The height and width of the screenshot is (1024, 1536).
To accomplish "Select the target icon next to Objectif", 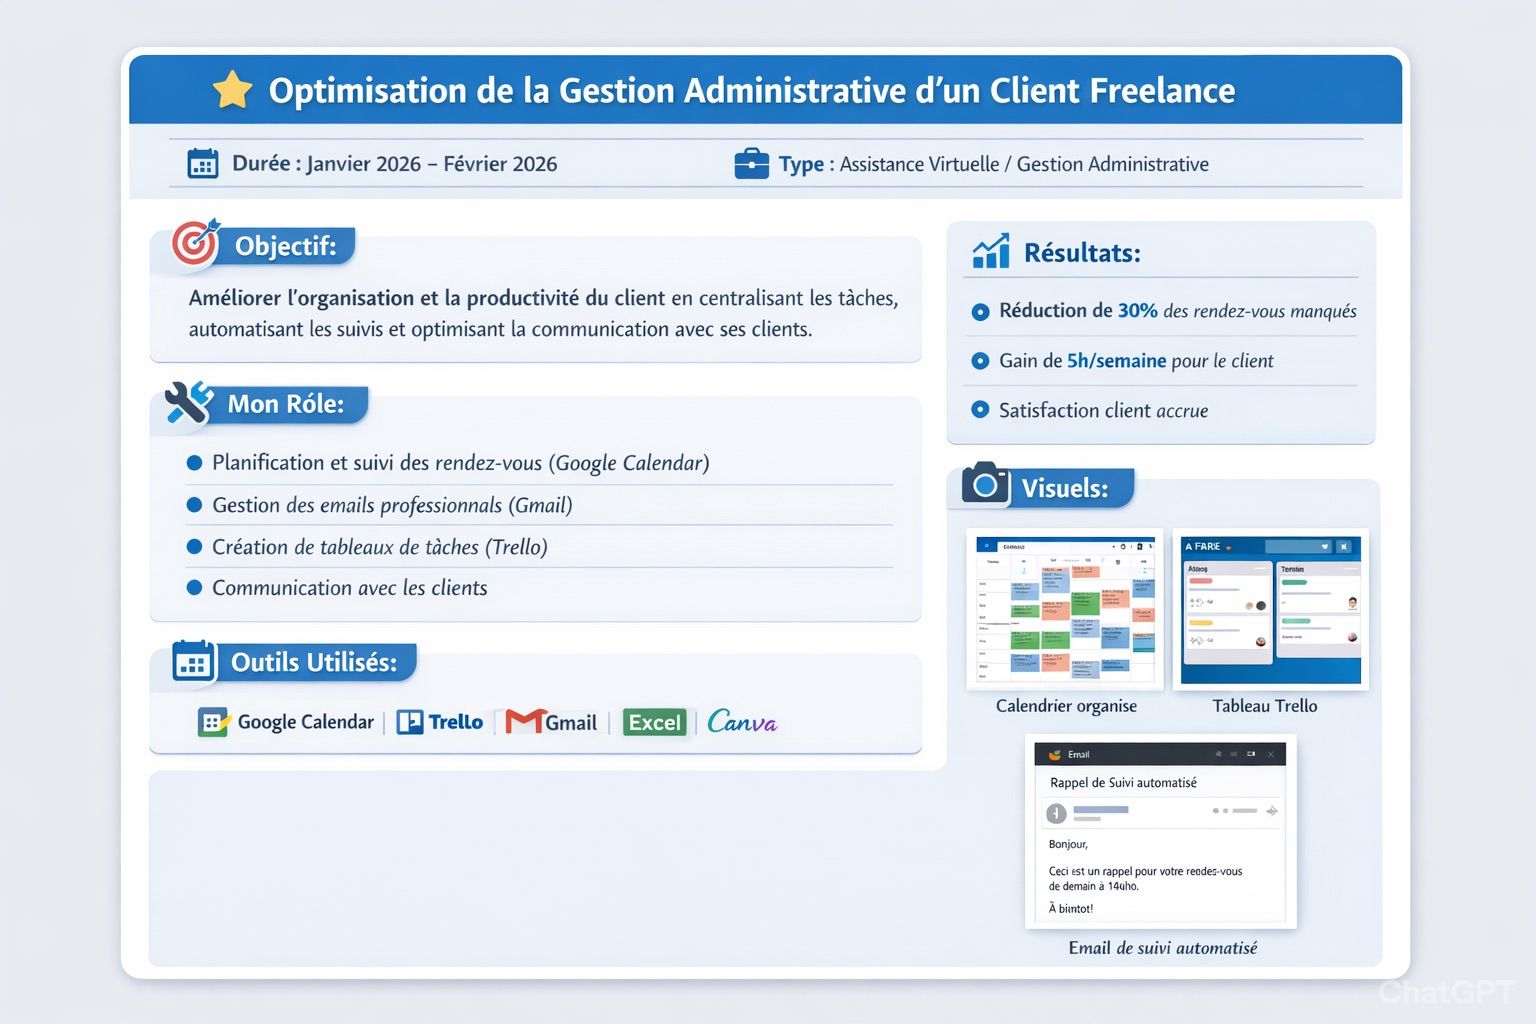I will coord(195,243).
